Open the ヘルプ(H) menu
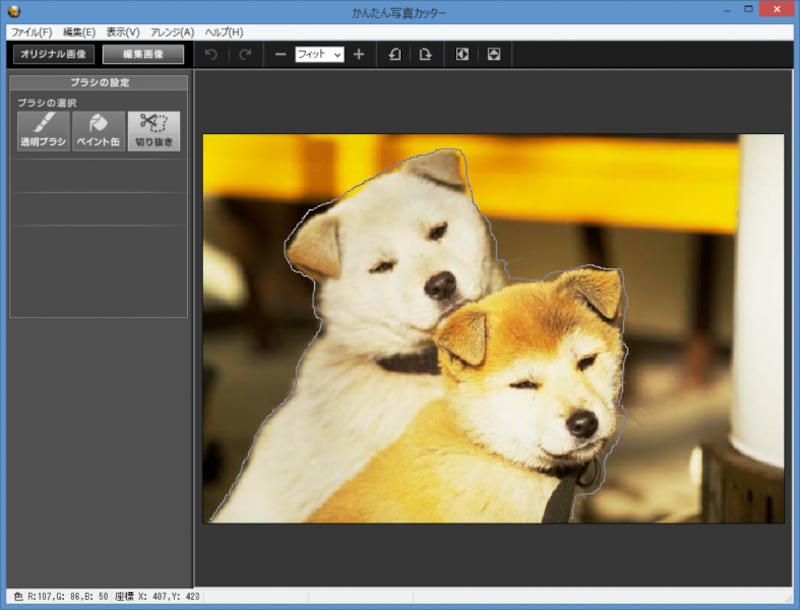This screenshot has height=610, width=800. click(x=224, y=32)
